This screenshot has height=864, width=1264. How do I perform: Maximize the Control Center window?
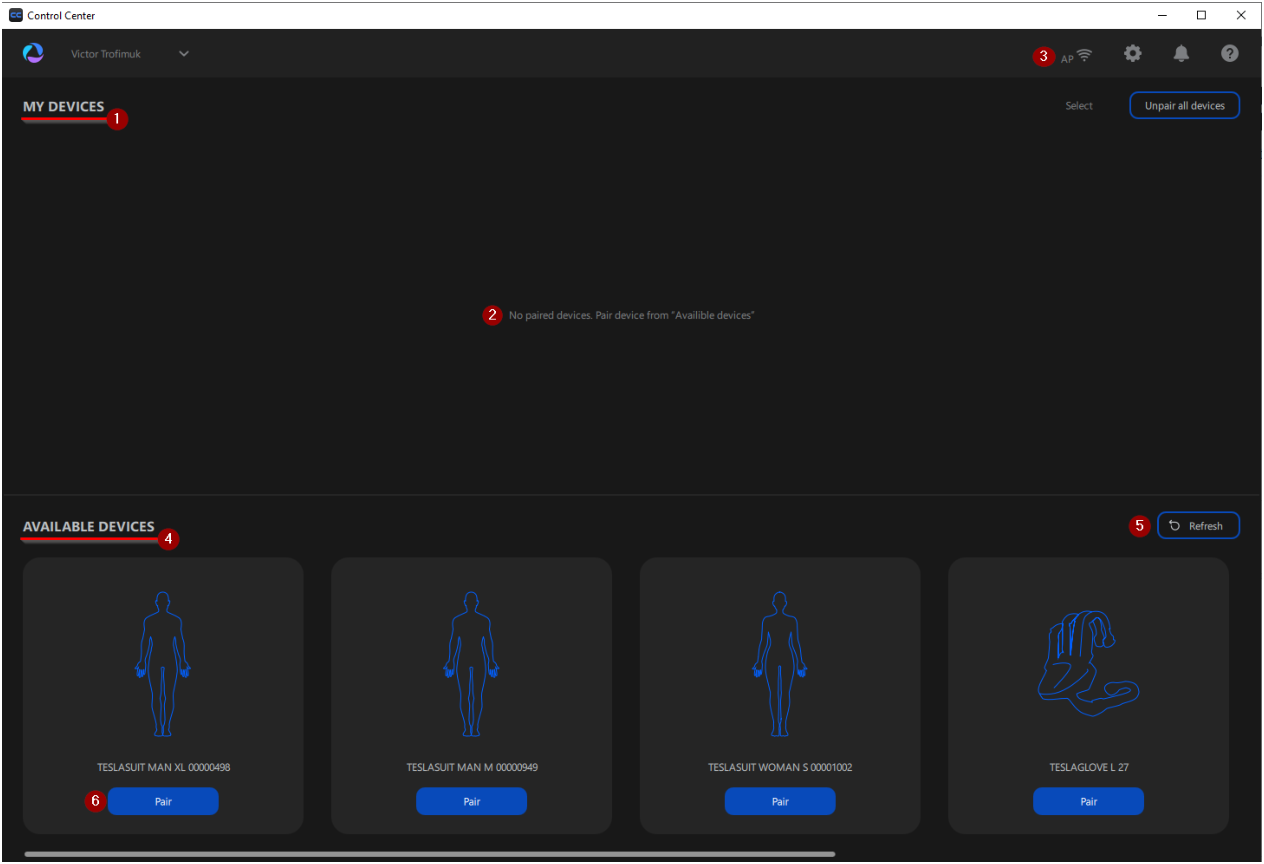click(x=1202, y=15)
